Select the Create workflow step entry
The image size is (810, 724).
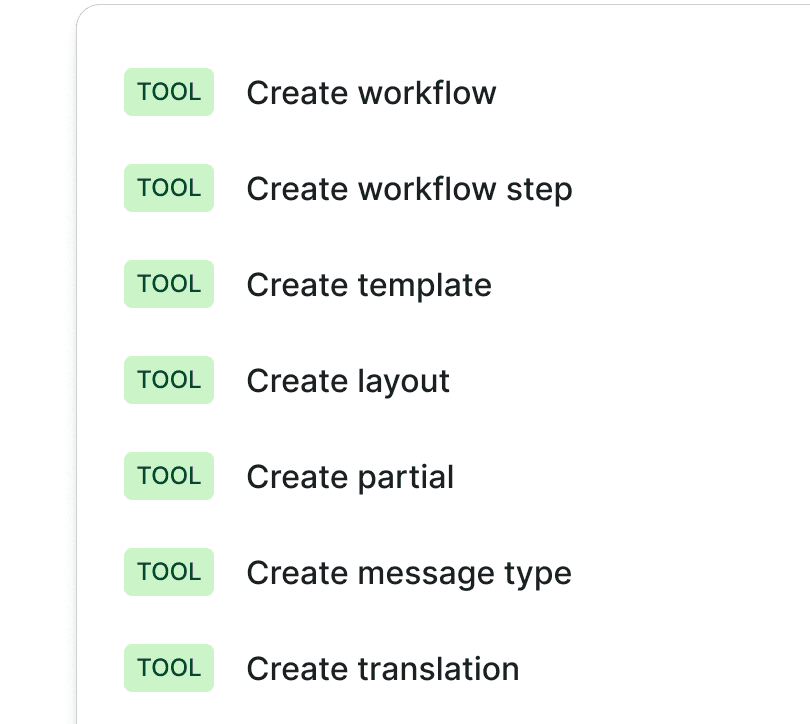[409, 188]
